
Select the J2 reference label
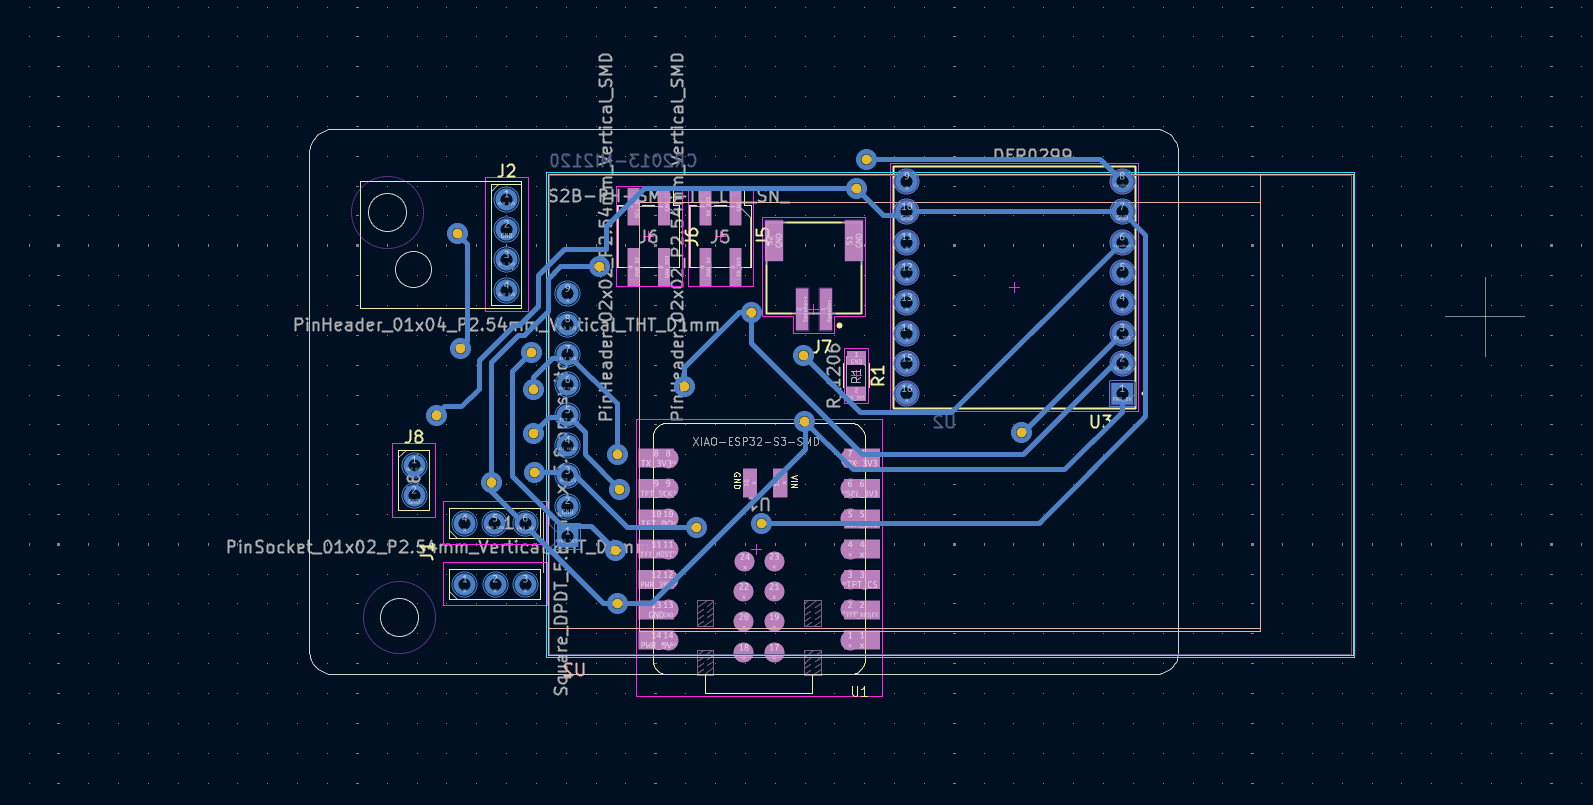[507, 171]
